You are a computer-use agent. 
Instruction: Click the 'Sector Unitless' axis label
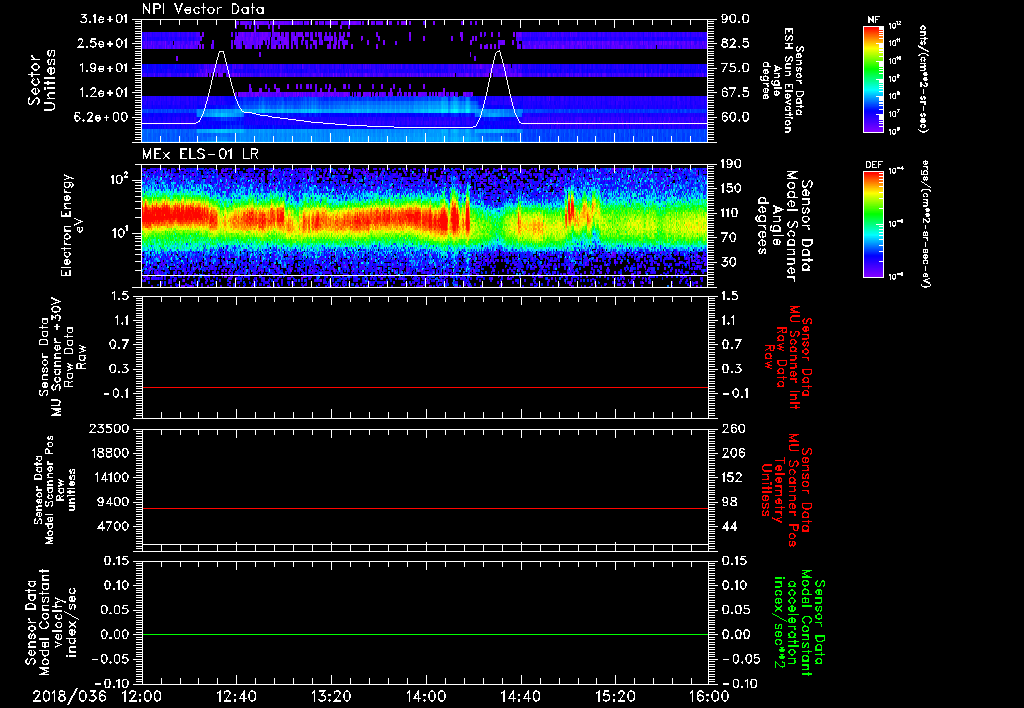click(x=42, y=80)
